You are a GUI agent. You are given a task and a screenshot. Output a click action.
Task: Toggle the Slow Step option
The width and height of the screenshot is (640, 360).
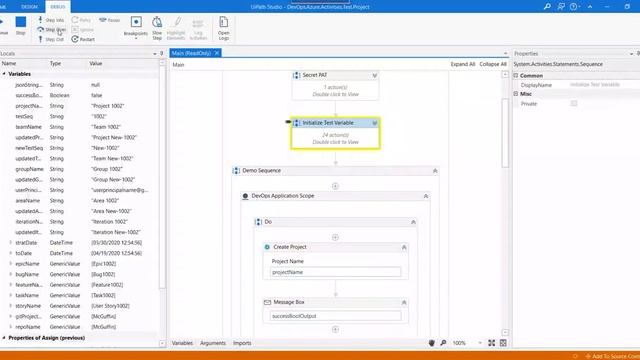tap(157, 28)
